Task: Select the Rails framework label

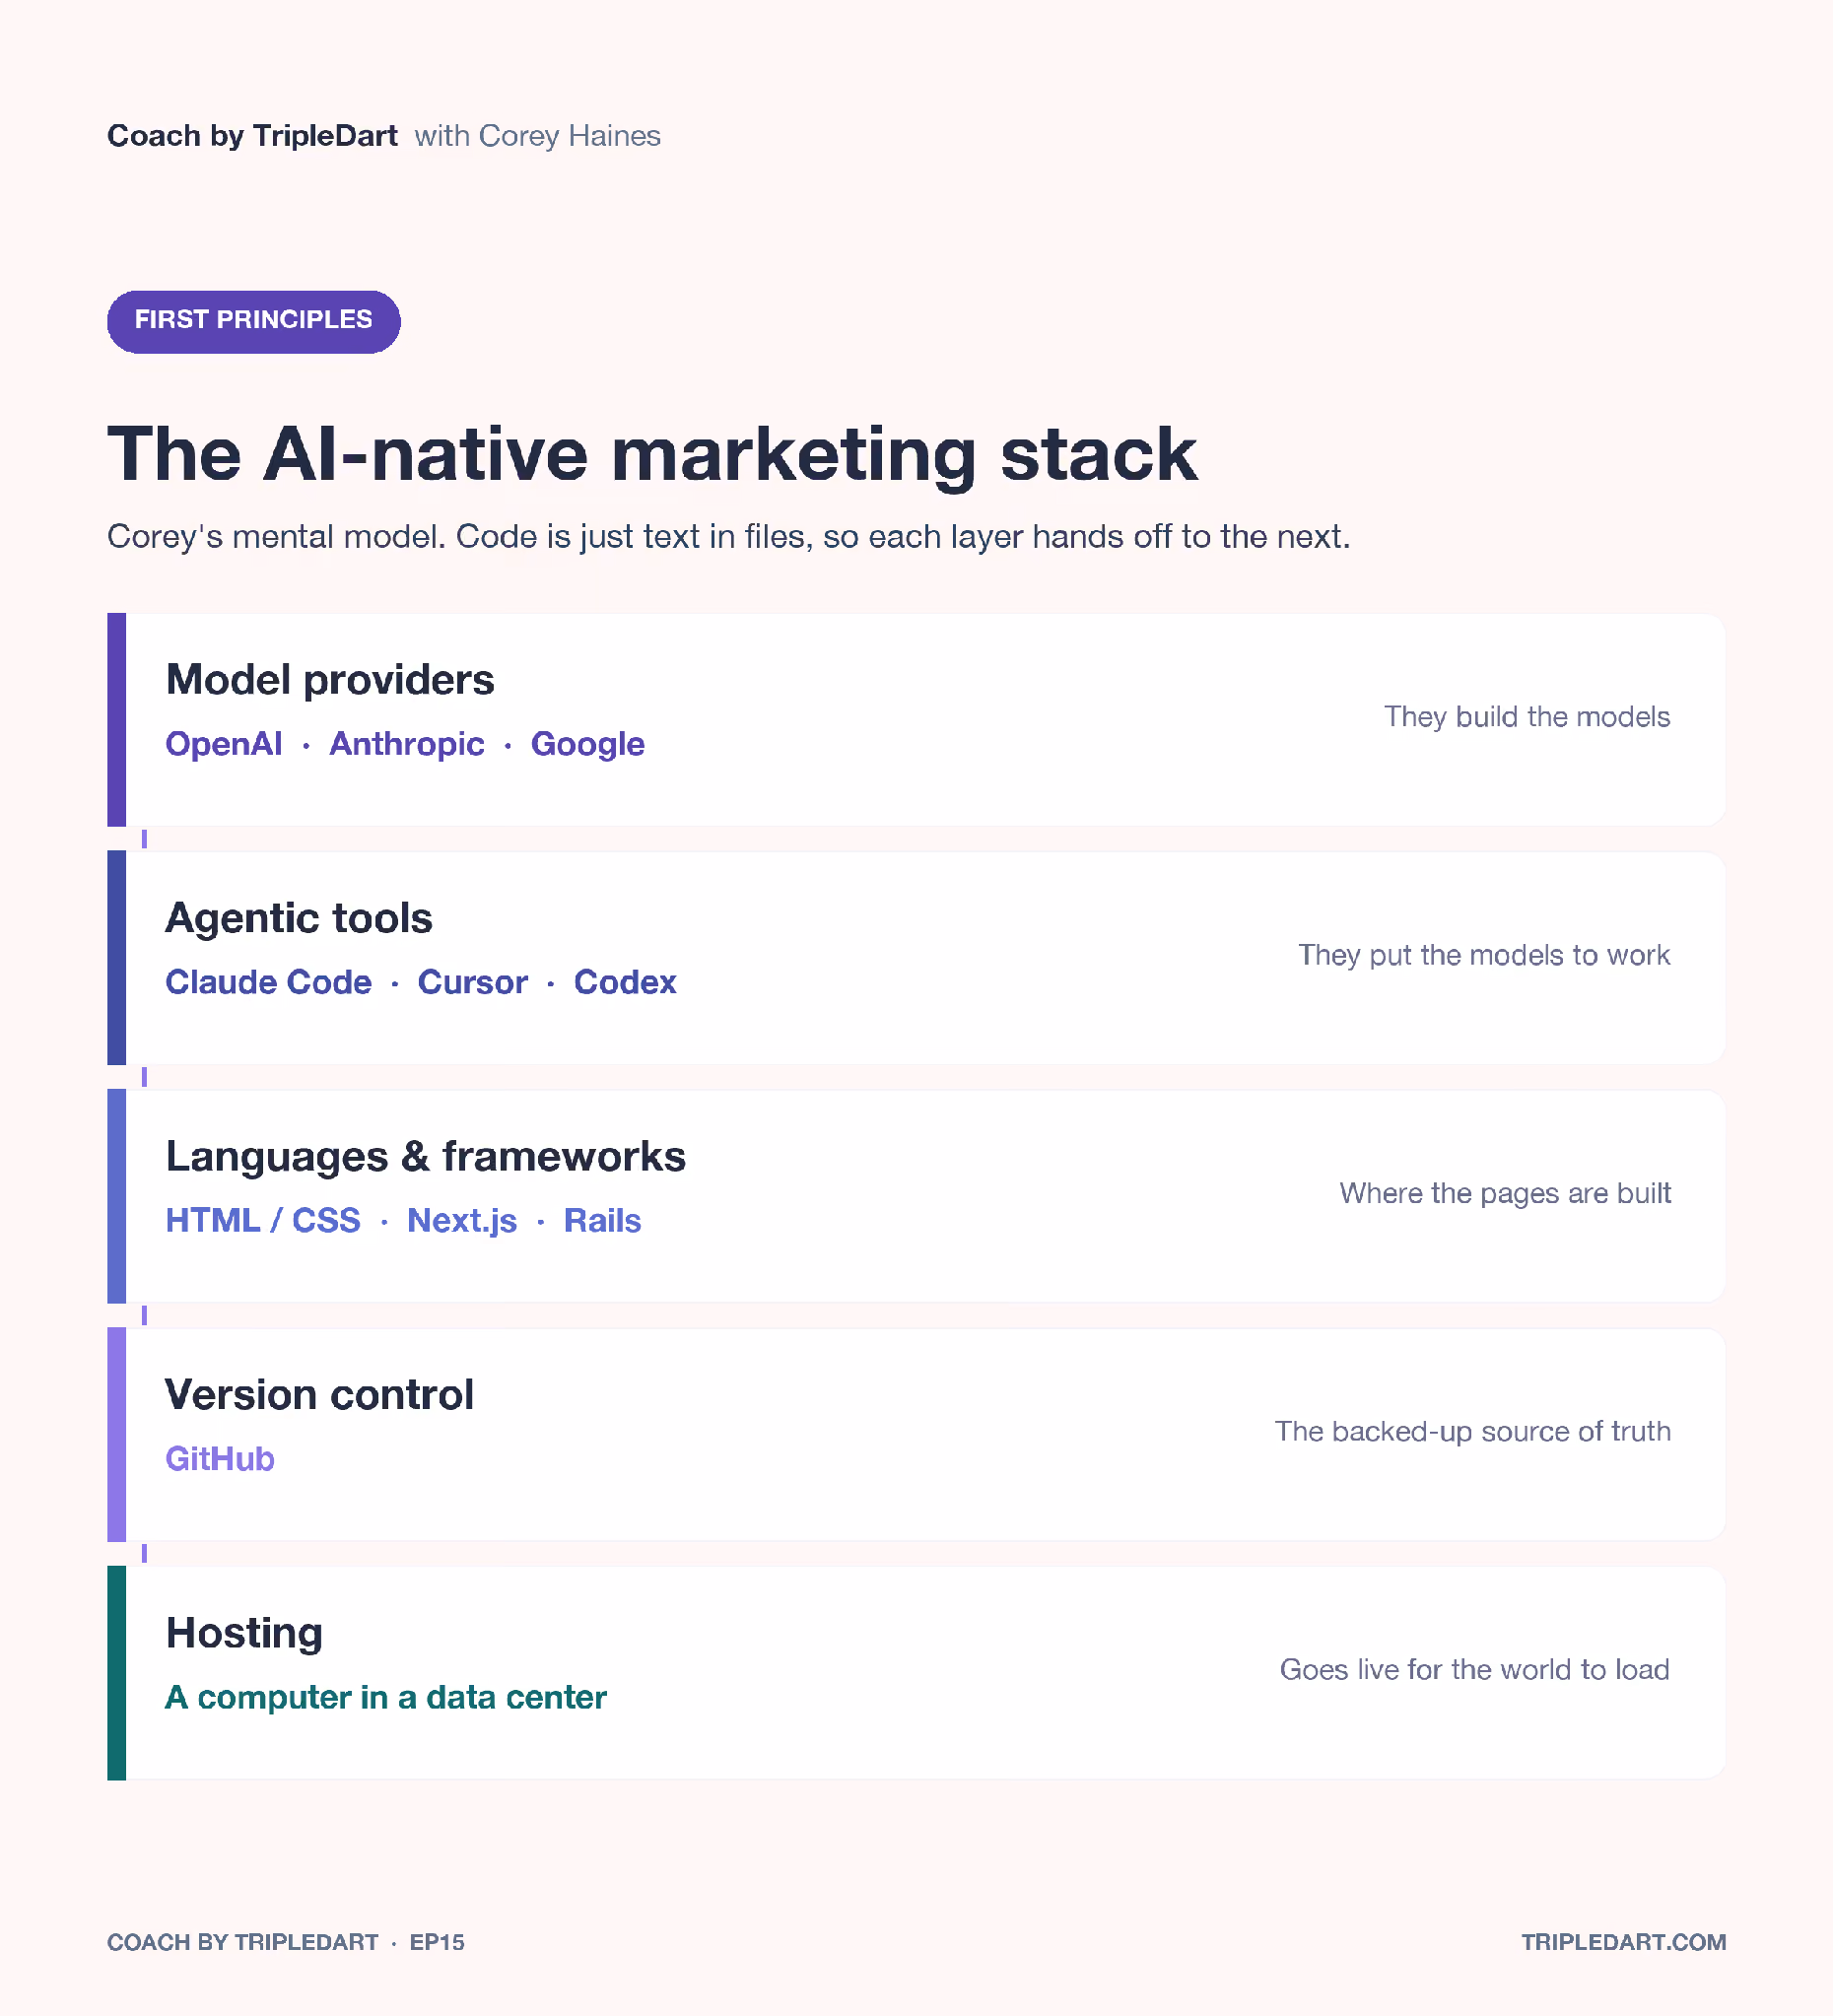Action: pyautogui.click(x=602, y=1219)
